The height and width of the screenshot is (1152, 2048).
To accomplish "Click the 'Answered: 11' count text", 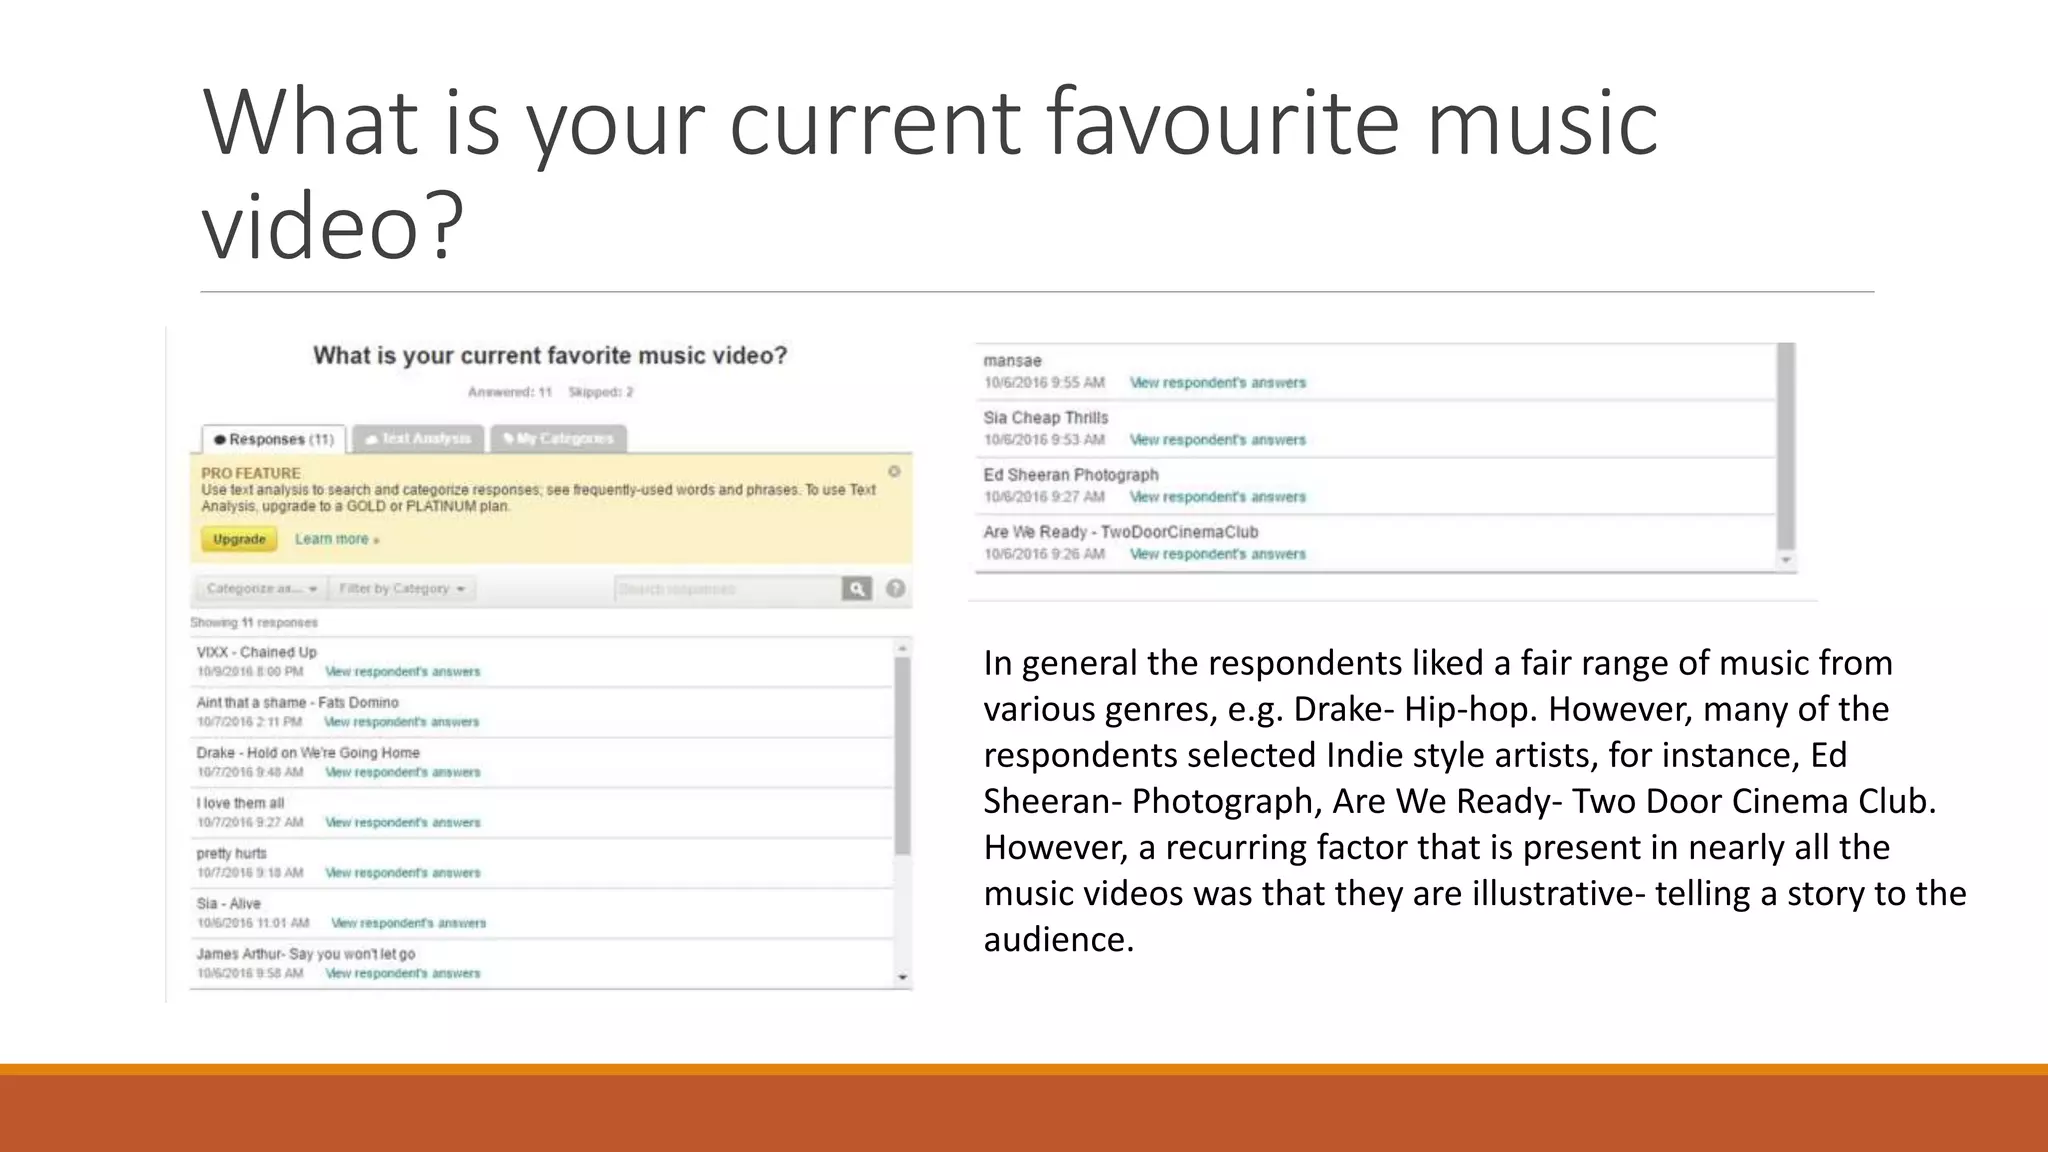I will point(510,392).
